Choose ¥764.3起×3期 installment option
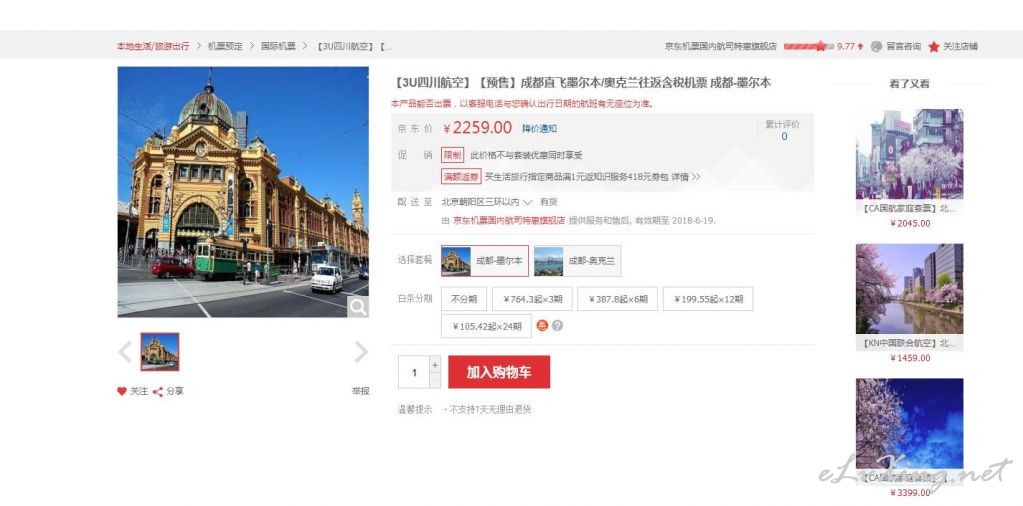 click(532, 299)
